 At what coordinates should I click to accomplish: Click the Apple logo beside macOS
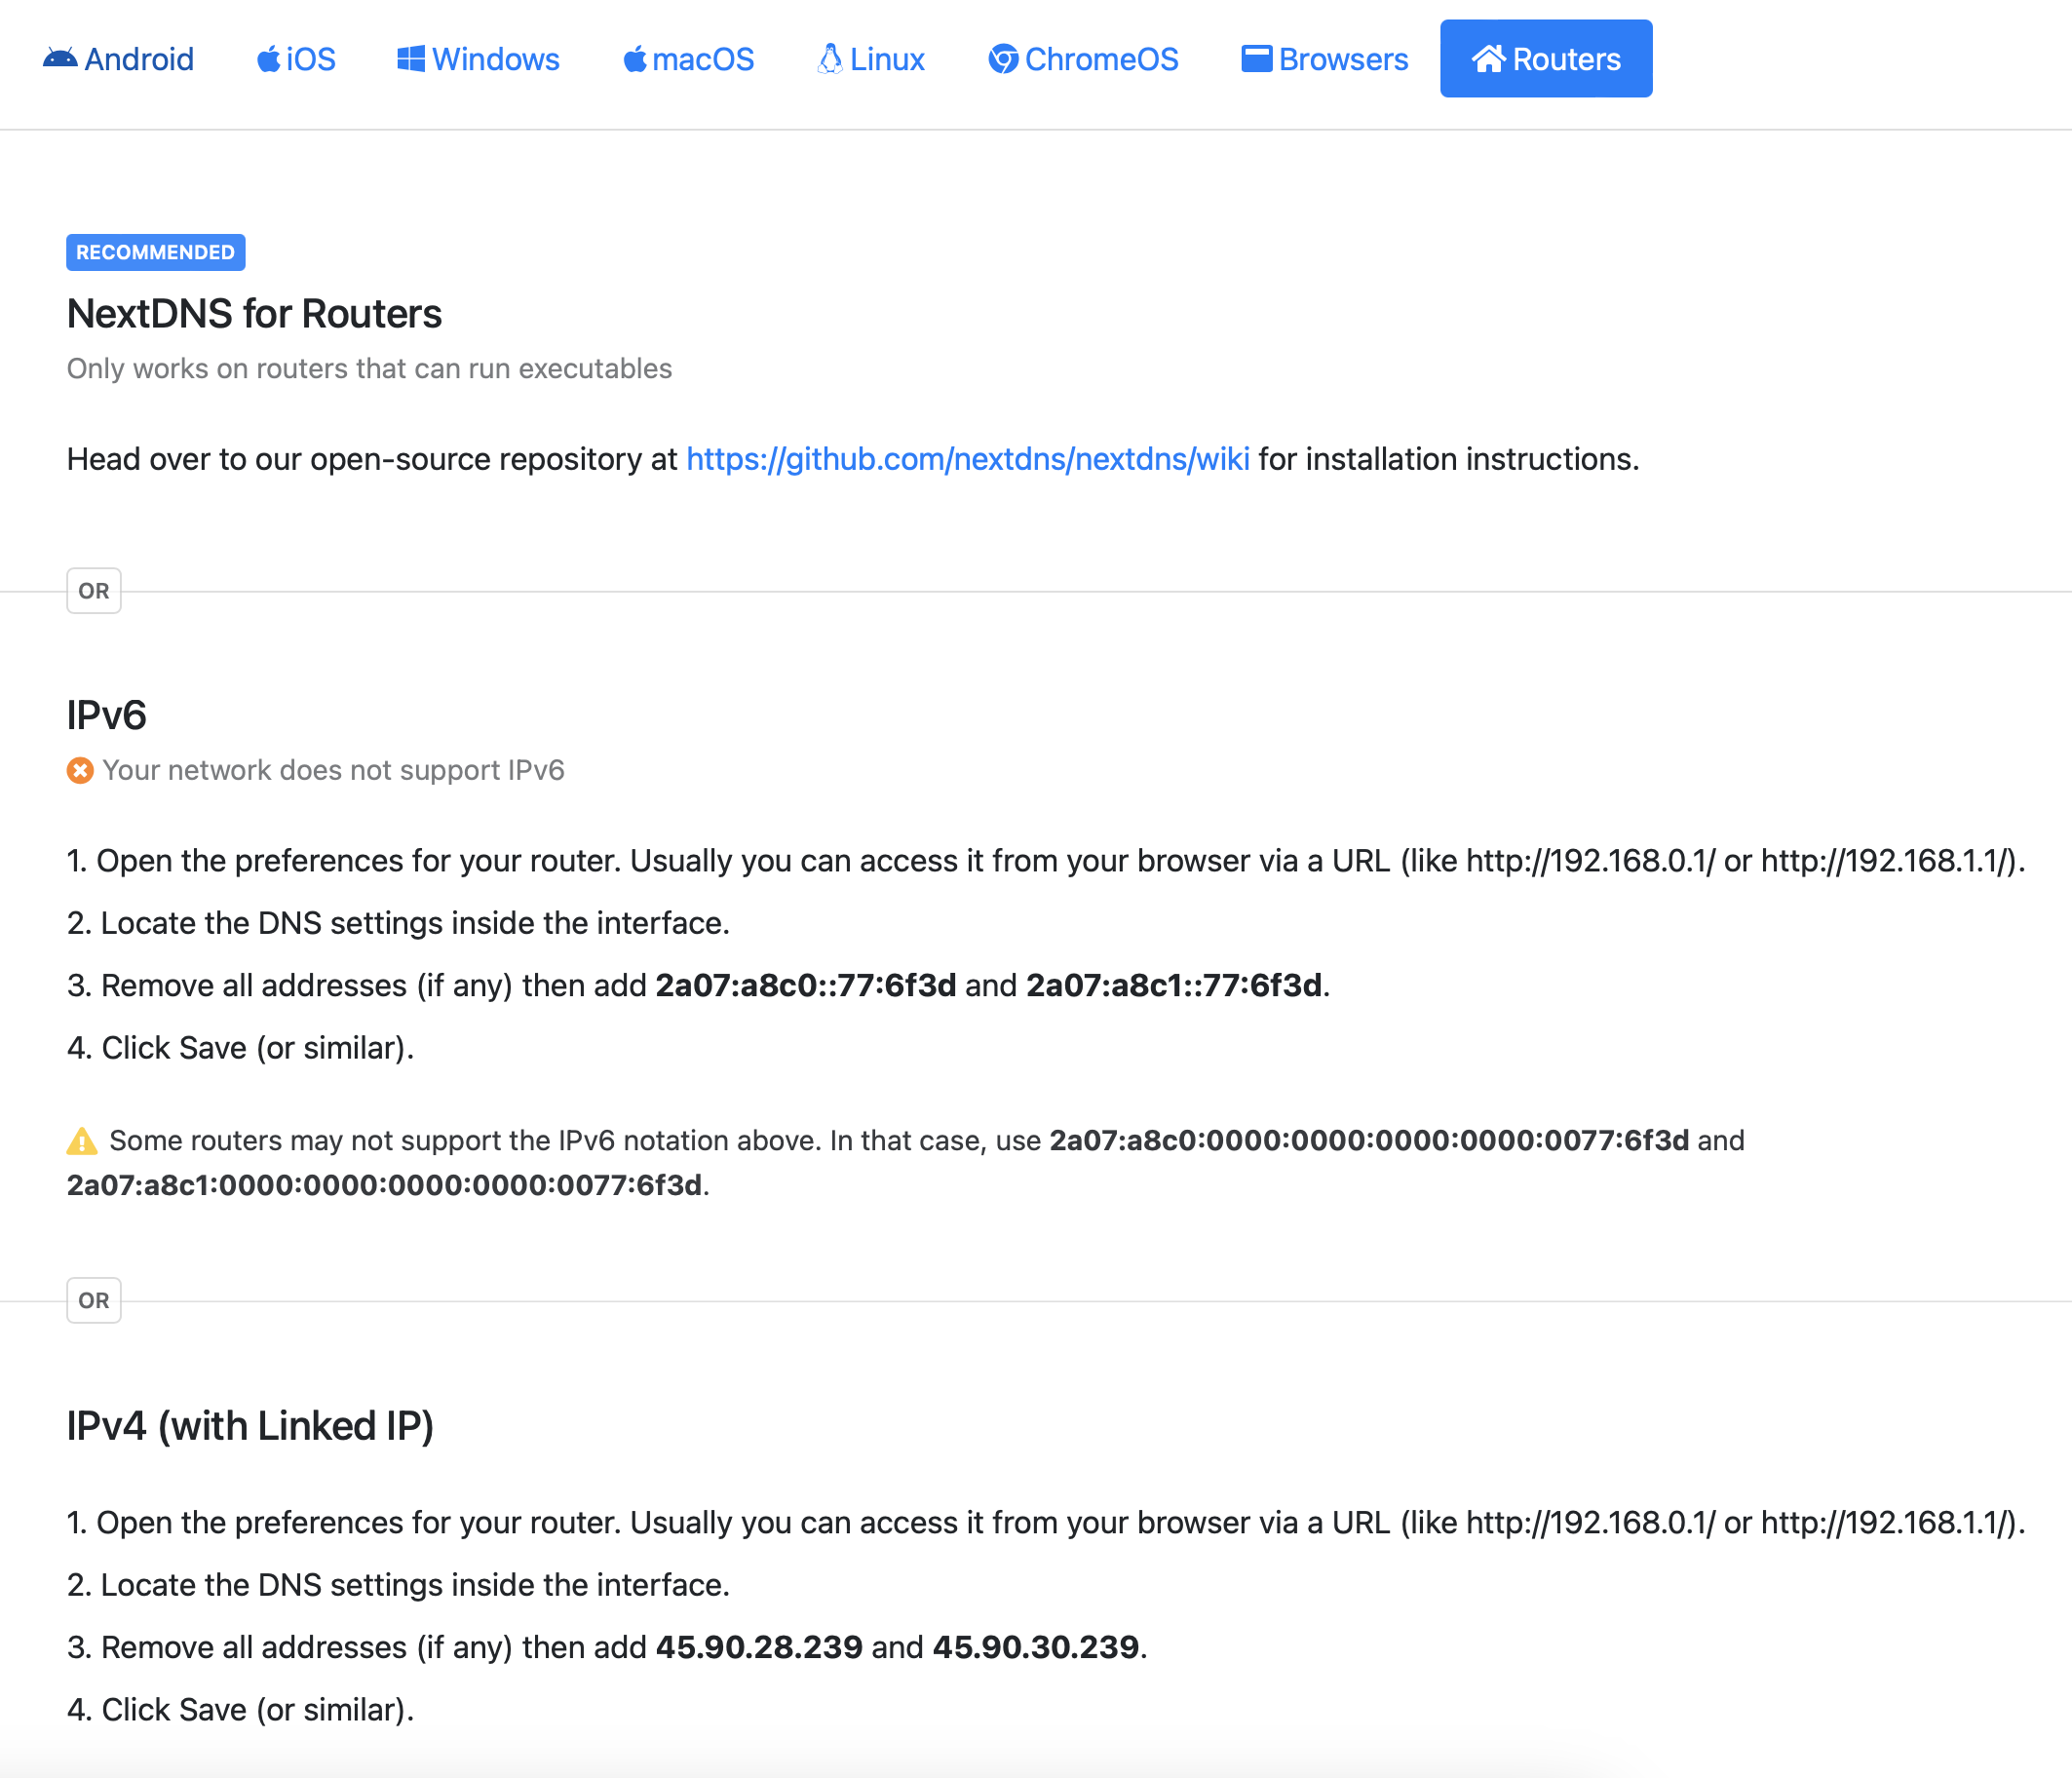click(635, 59)
